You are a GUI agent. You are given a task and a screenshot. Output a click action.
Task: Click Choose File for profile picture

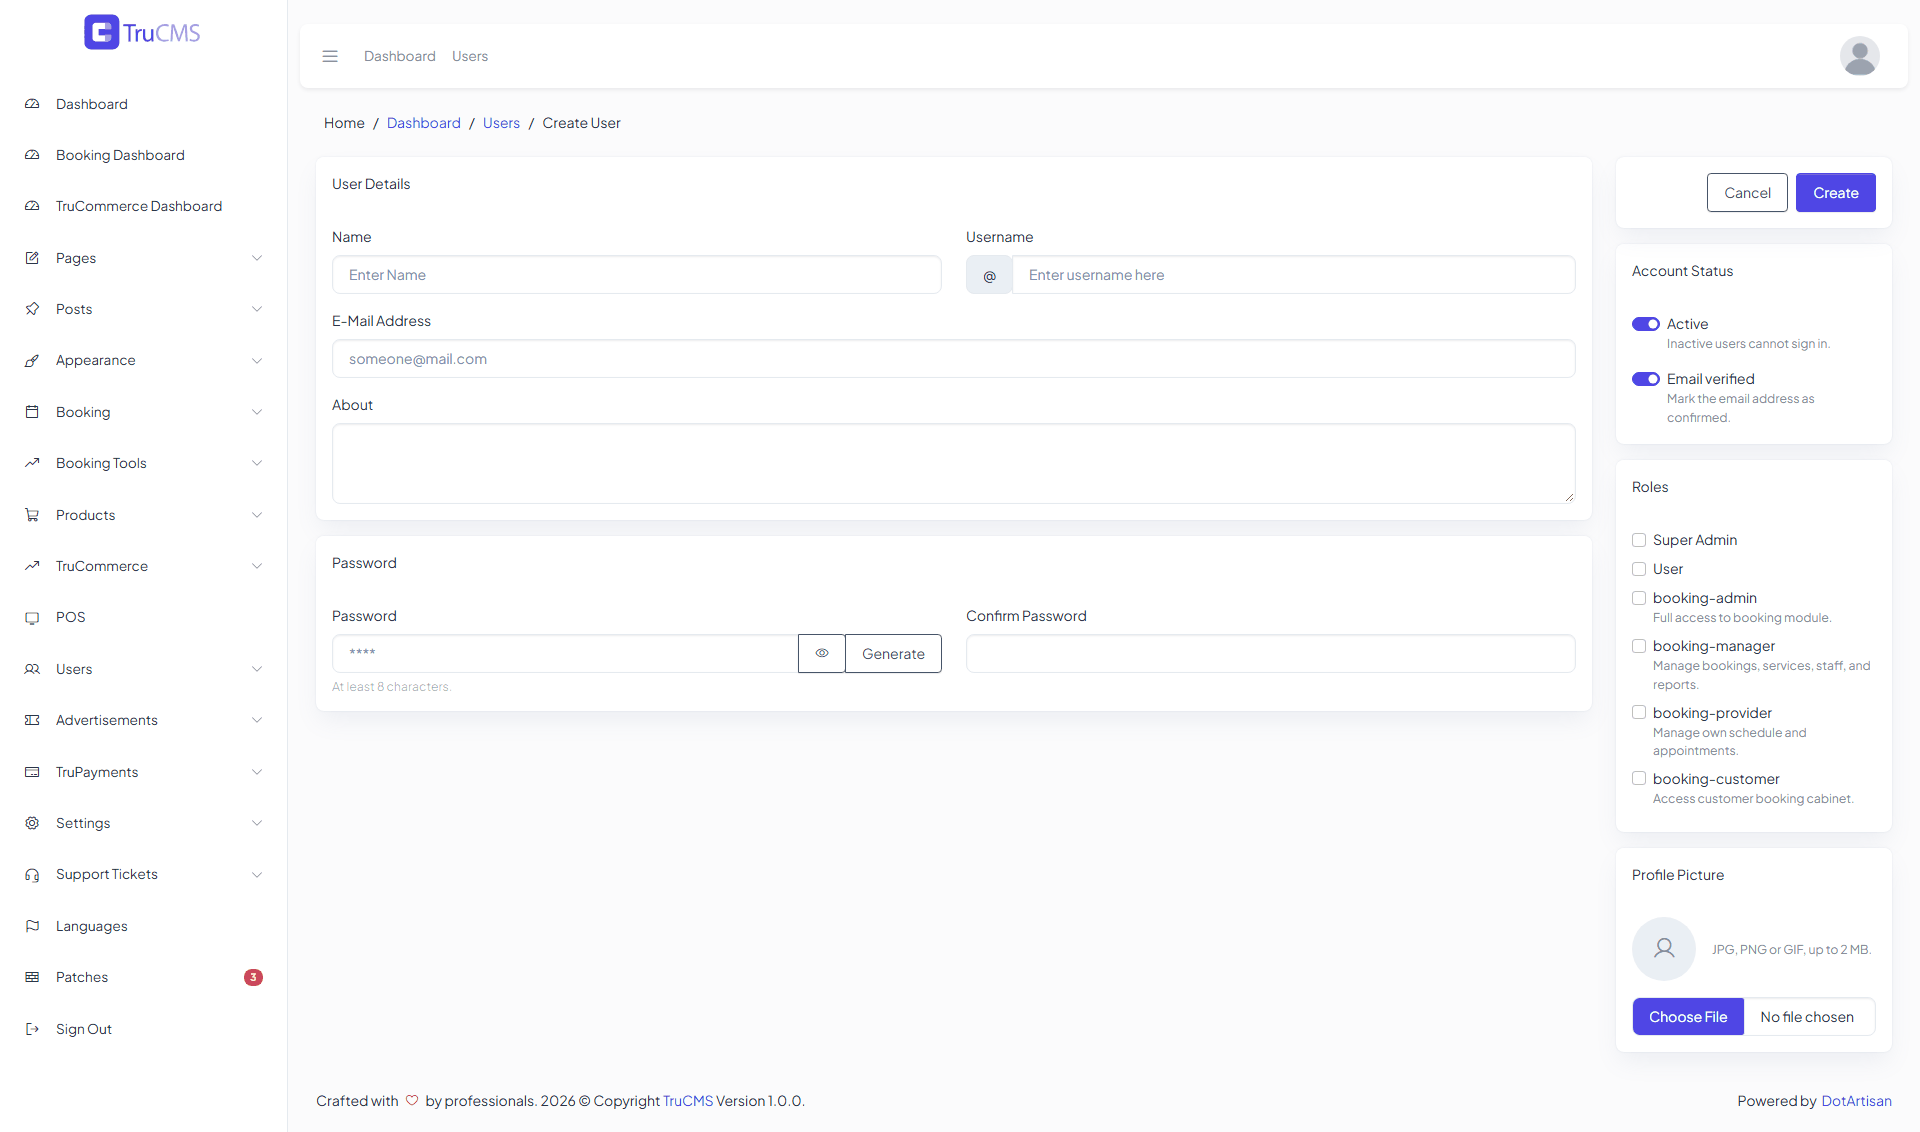click(1688, 1017)
